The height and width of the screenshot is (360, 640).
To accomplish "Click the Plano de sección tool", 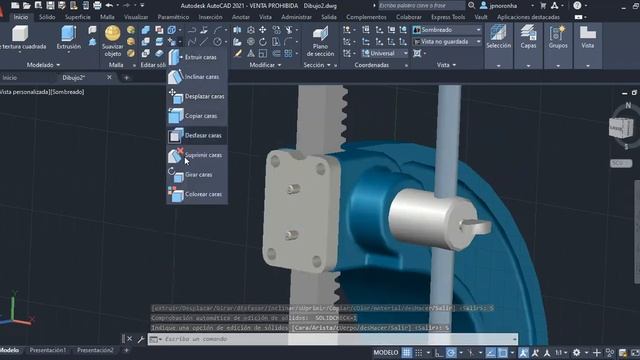I will (x=320, y=42).
